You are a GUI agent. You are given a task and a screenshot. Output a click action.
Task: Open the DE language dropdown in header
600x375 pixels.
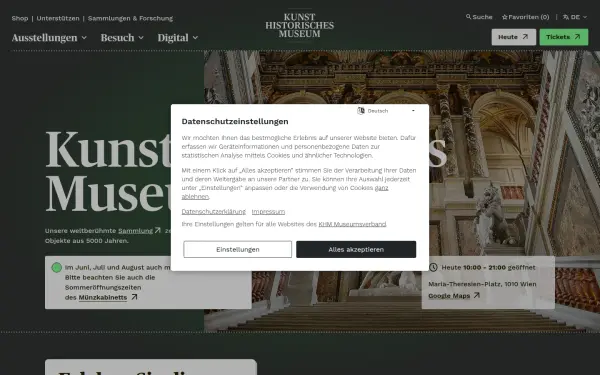[x=575, y=17]
